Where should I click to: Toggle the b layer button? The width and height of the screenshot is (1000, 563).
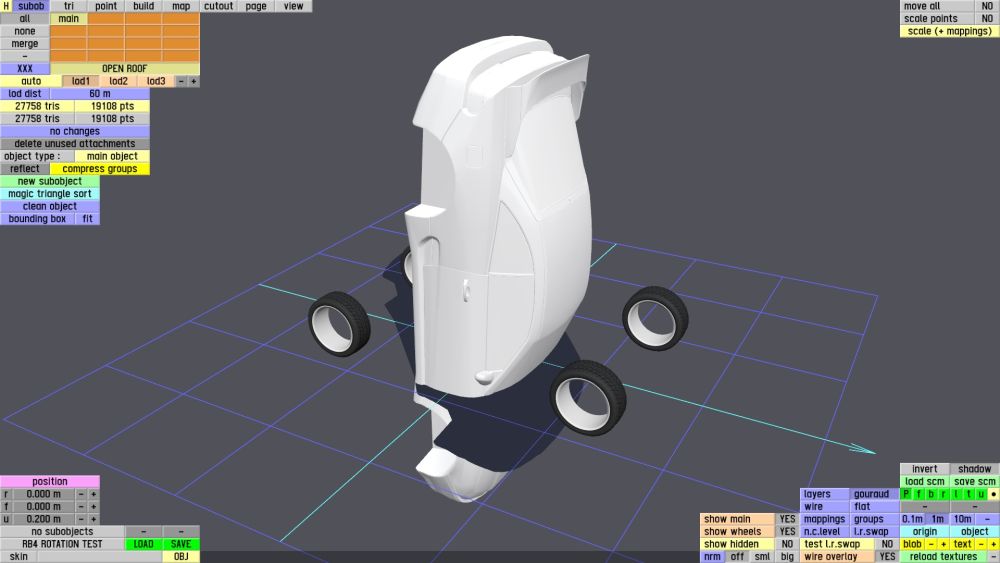pyautogui.click(x=931, y=494)
